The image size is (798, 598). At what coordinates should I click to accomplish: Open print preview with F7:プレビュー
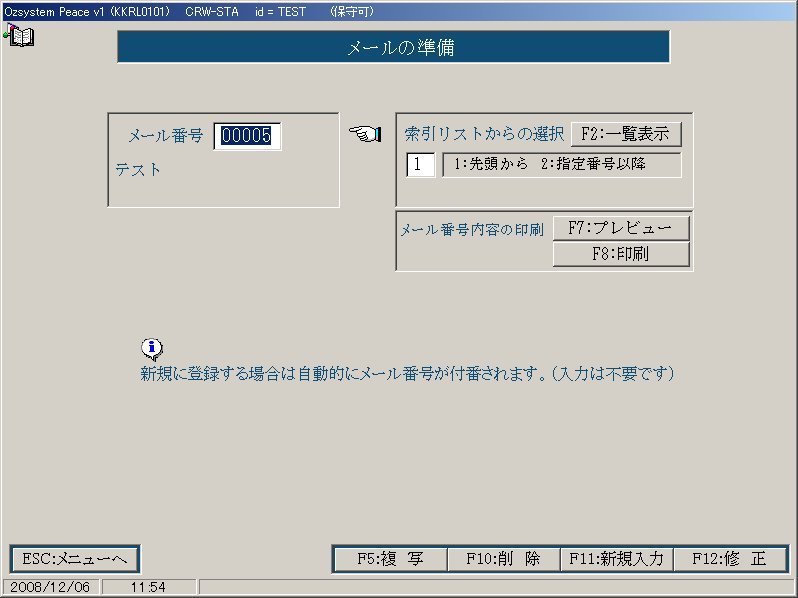[x=621, y=227]
